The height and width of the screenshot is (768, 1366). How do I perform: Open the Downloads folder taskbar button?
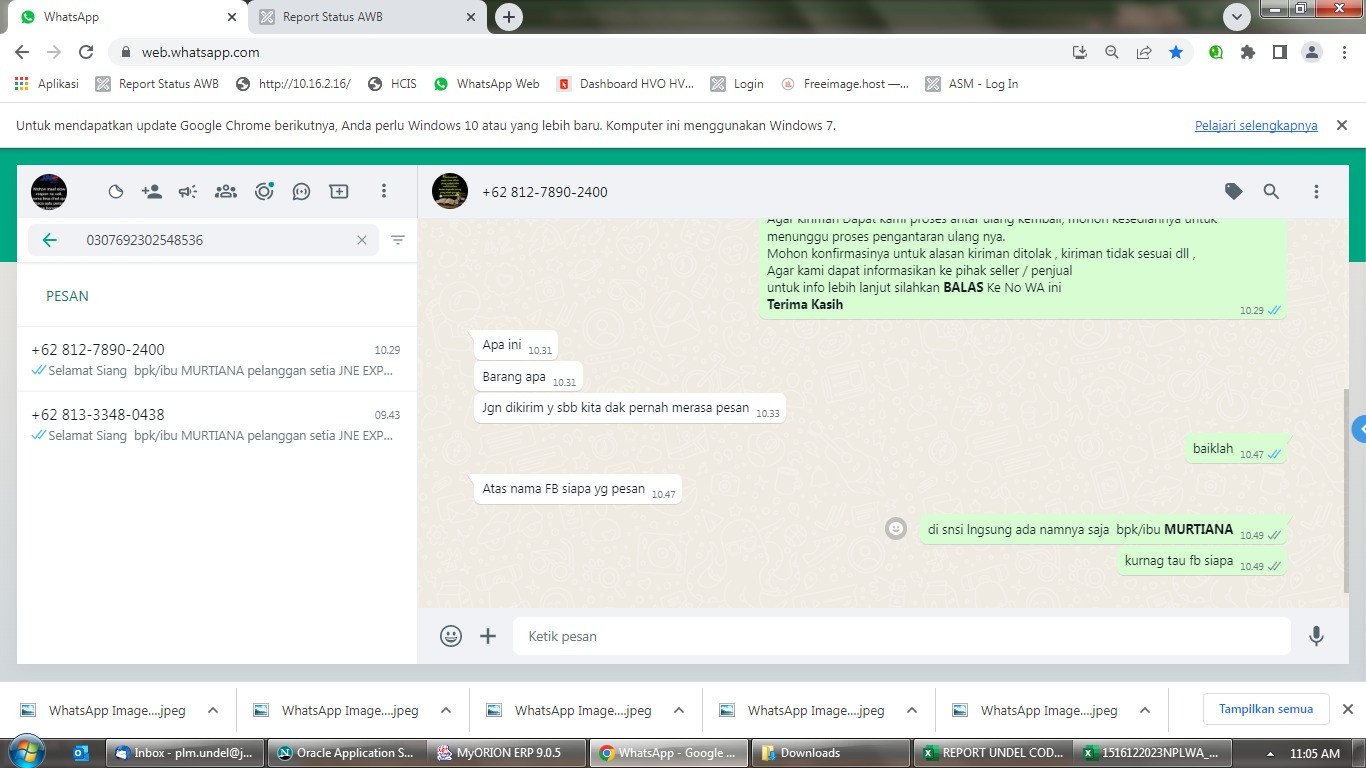pyautogui.click(x=829, y=753)
